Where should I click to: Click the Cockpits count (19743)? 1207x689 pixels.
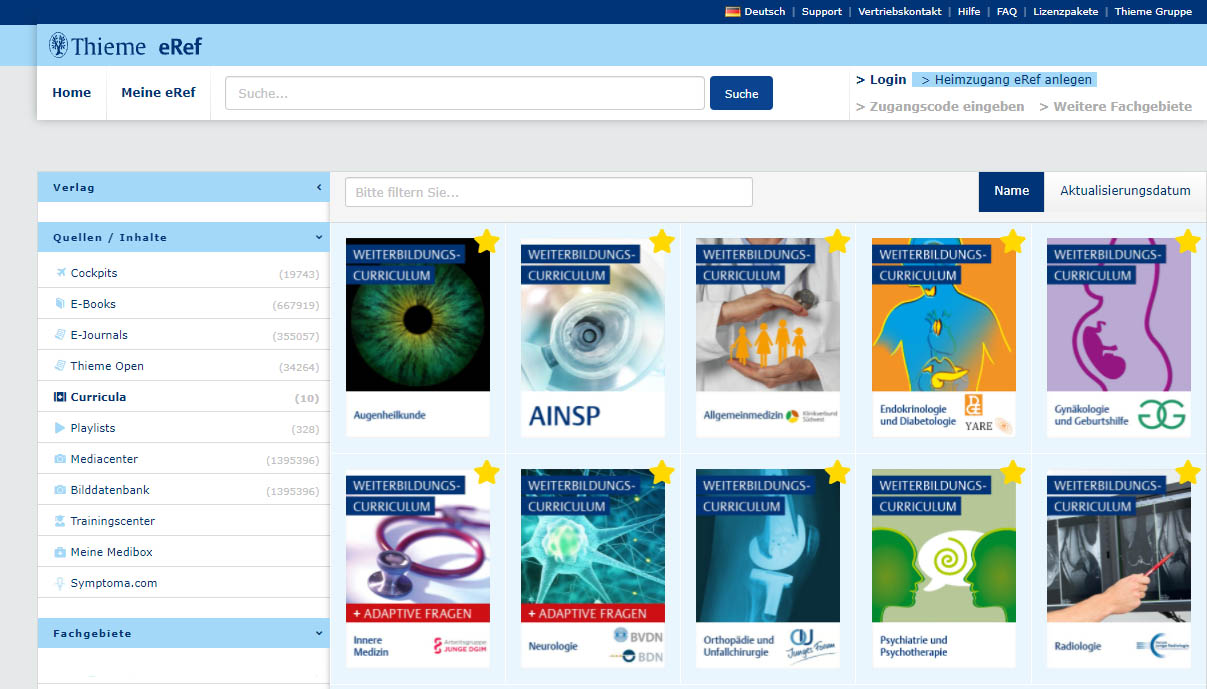pos(299,274)
